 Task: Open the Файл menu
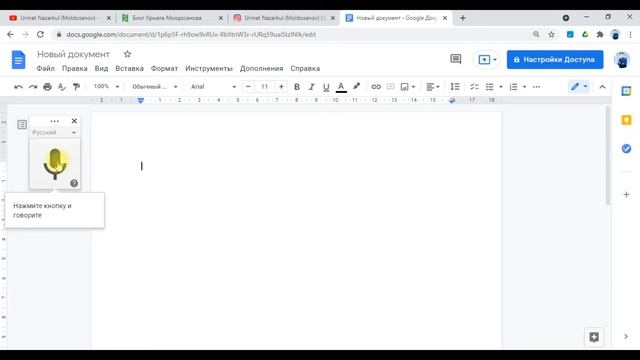(46, 69)
